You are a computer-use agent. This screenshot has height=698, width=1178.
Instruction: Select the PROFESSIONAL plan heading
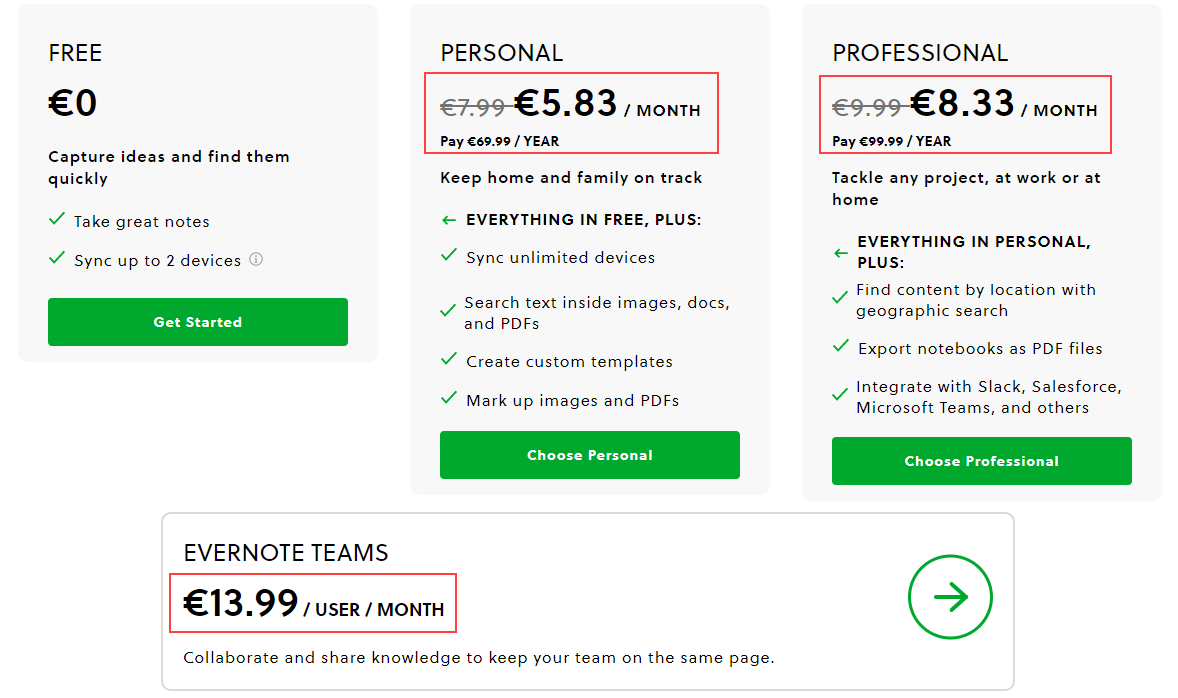tap(921, 52)
